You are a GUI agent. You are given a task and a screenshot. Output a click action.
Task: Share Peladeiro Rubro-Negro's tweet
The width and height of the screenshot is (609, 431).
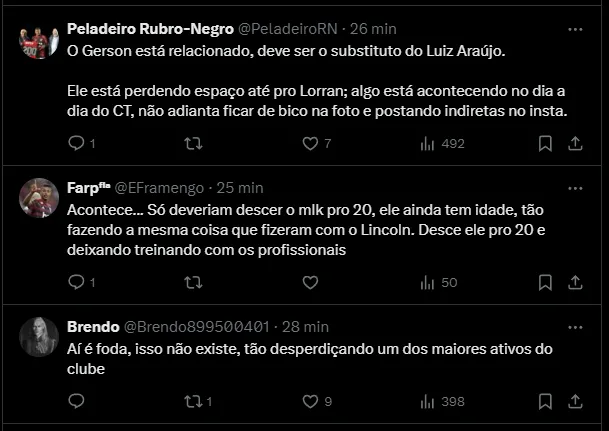click(x=575, y=144)
